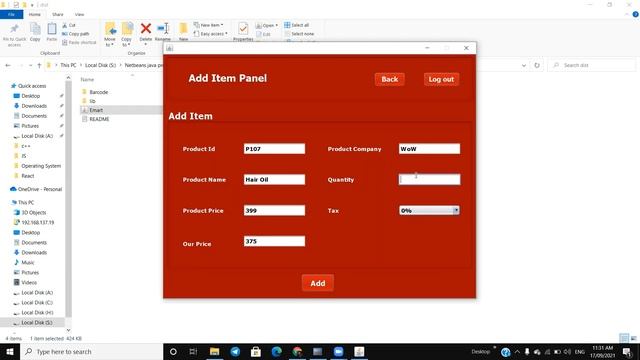The image size is (640, 360).
Task: Click the Explorer search box
Action: point(592,65)
